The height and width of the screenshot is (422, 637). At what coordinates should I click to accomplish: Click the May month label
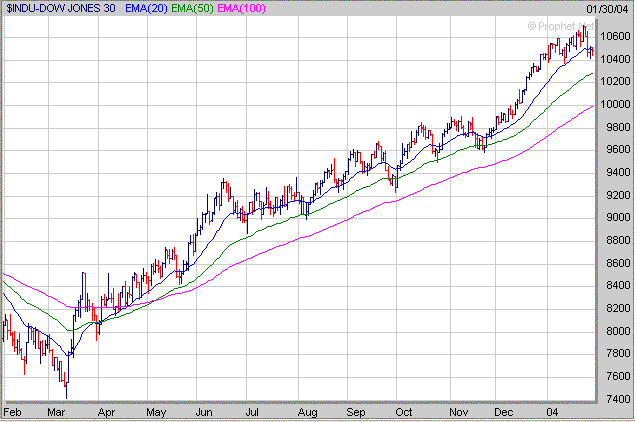(156, 413)
